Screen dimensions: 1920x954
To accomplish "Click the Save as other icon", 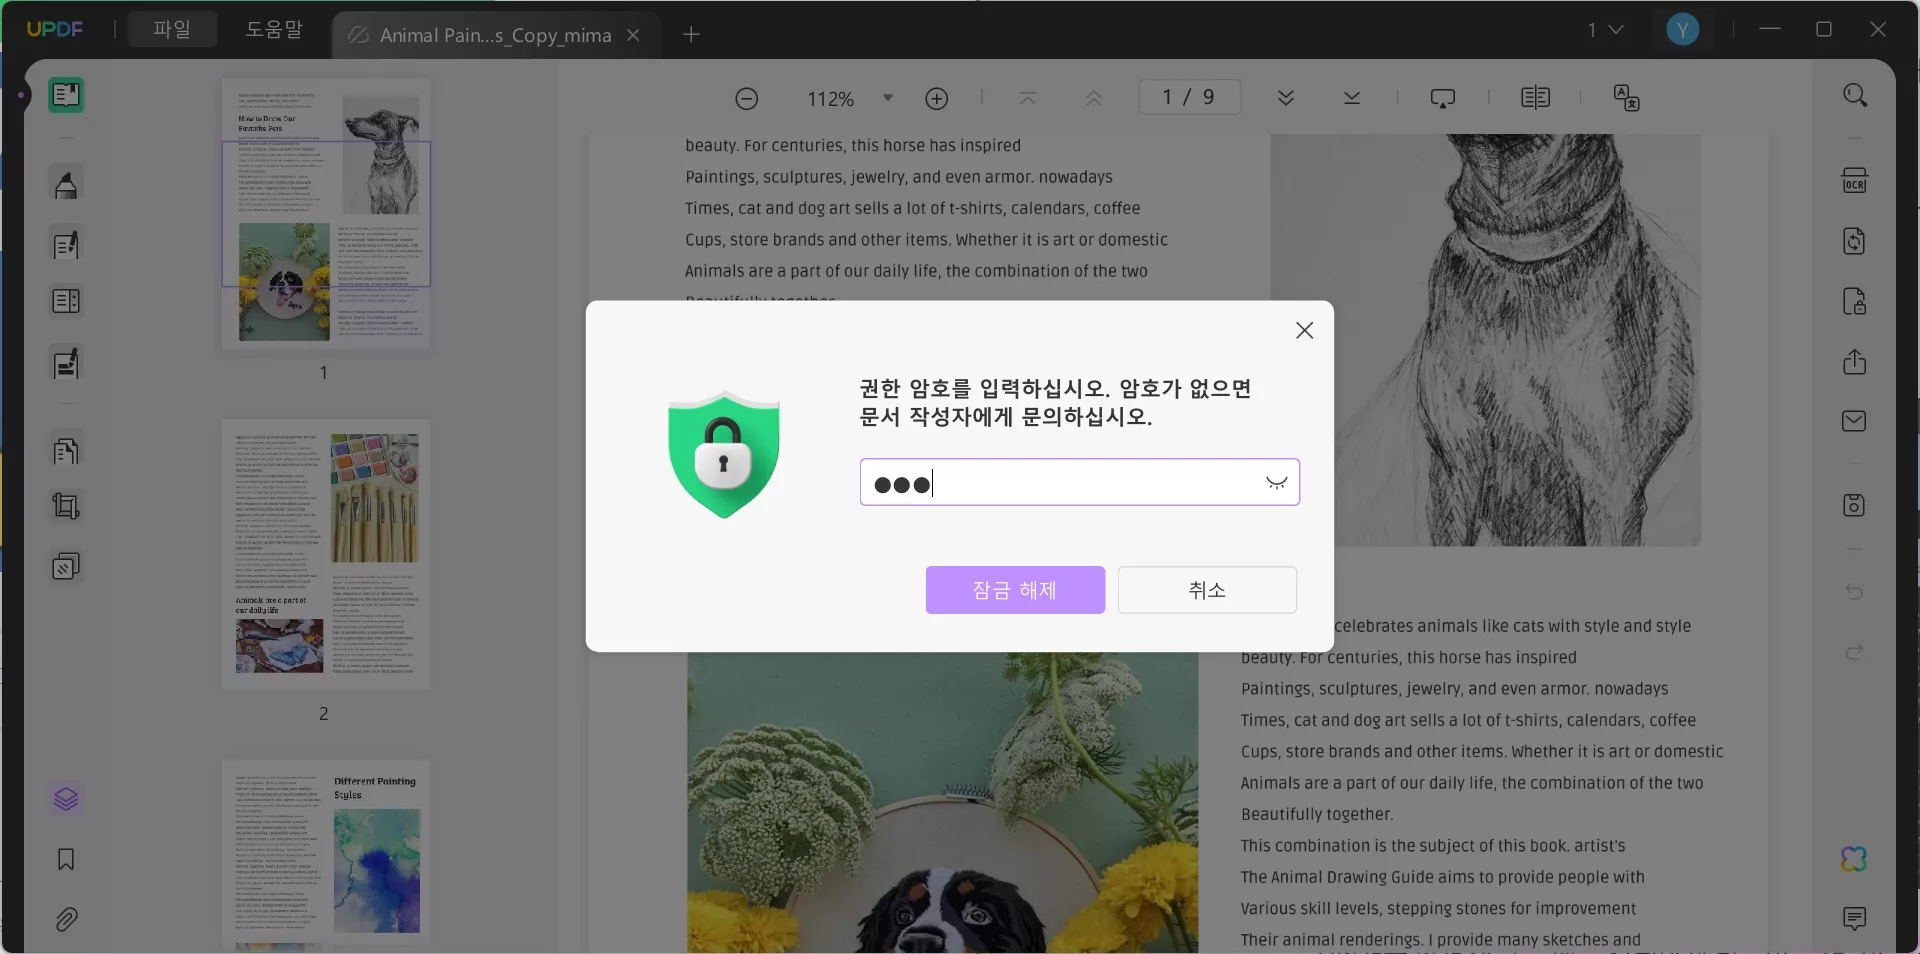I will tap(1855, 505).
